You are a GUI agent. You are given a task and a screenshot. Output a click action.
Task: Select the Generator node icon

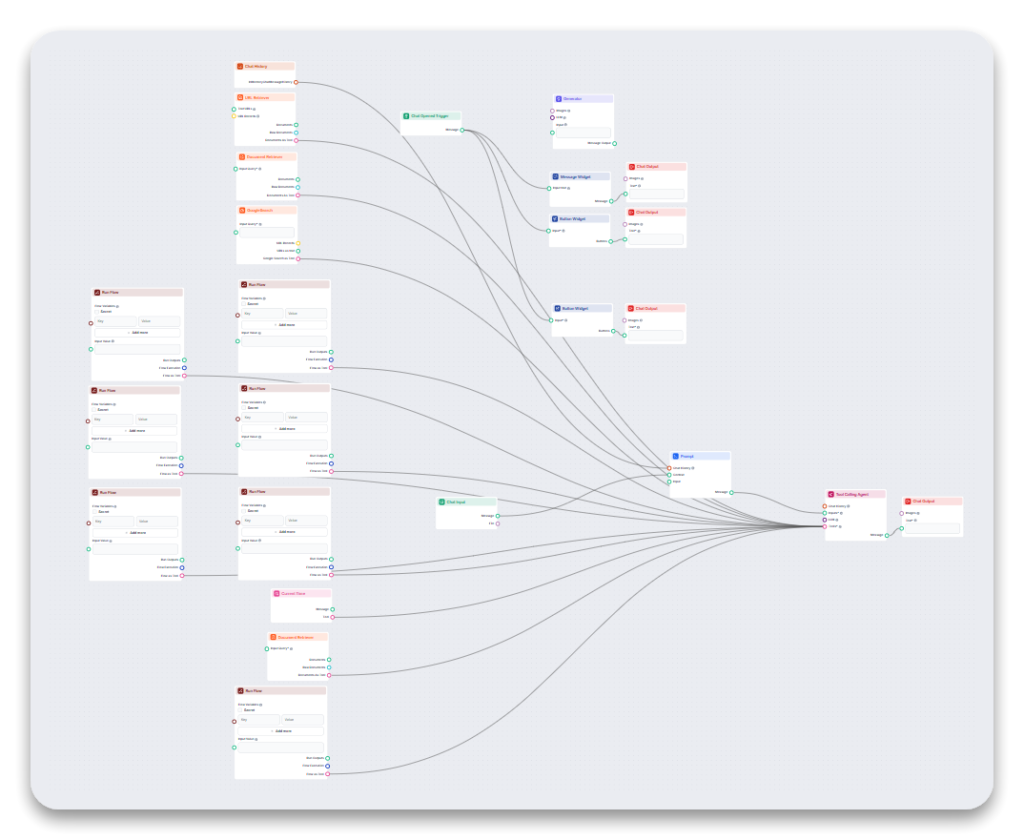coord(558,99)
